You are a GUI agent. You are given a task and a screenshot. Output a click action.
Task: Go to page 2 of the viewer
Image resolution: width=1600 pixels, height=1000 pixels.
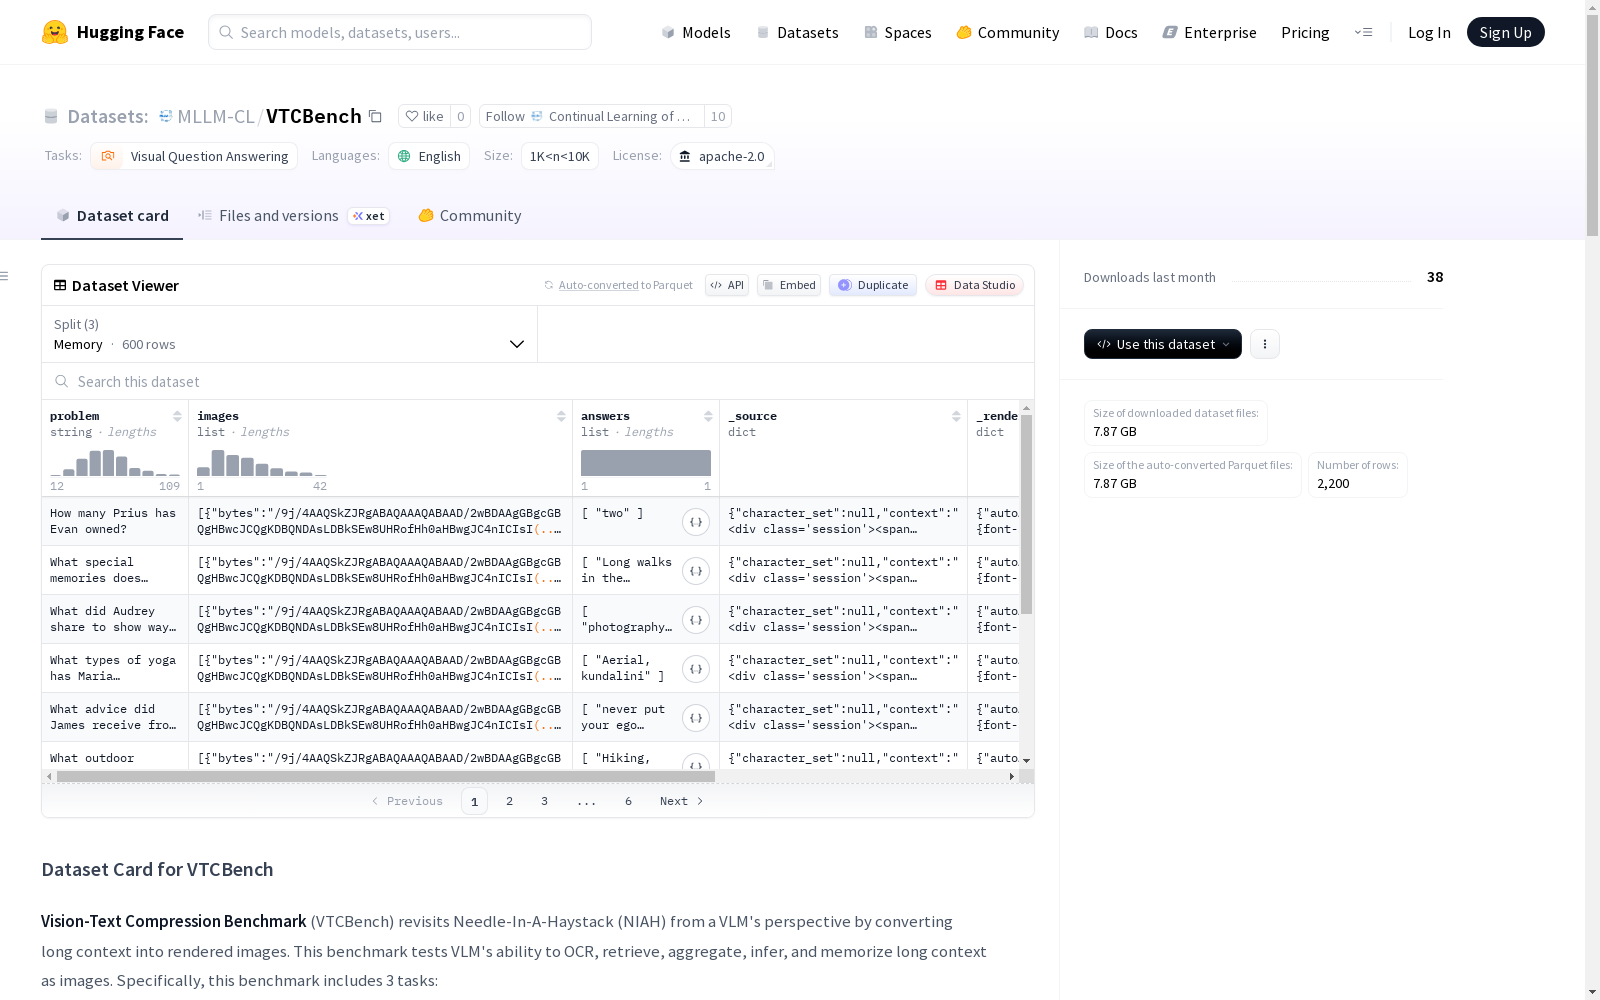point(510,801)
